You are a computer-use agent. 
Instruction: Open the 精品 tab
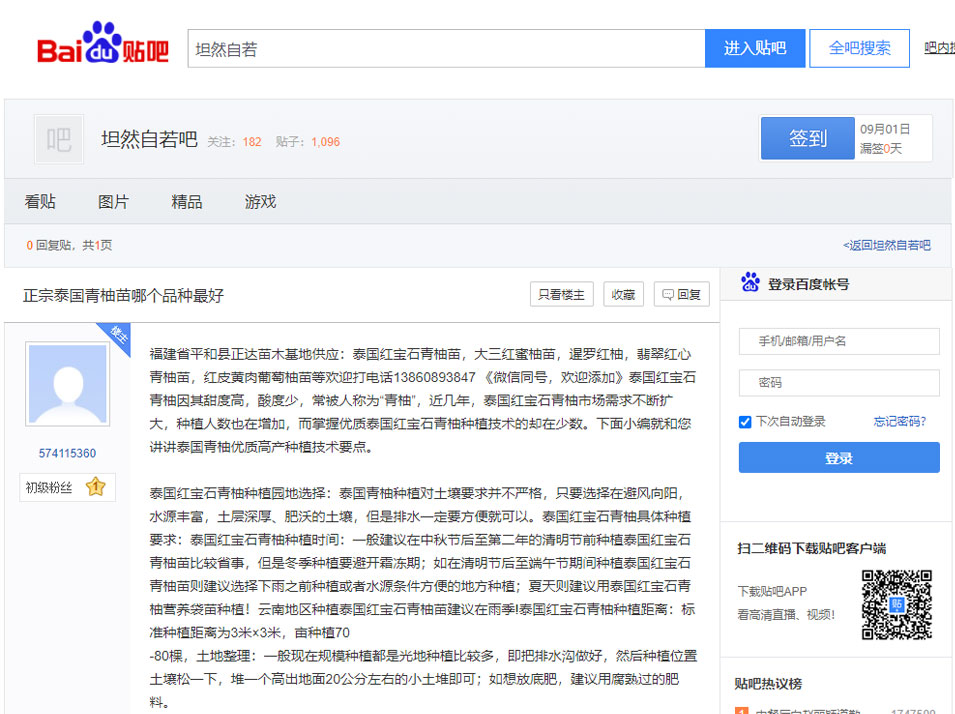tap(186, 202)
